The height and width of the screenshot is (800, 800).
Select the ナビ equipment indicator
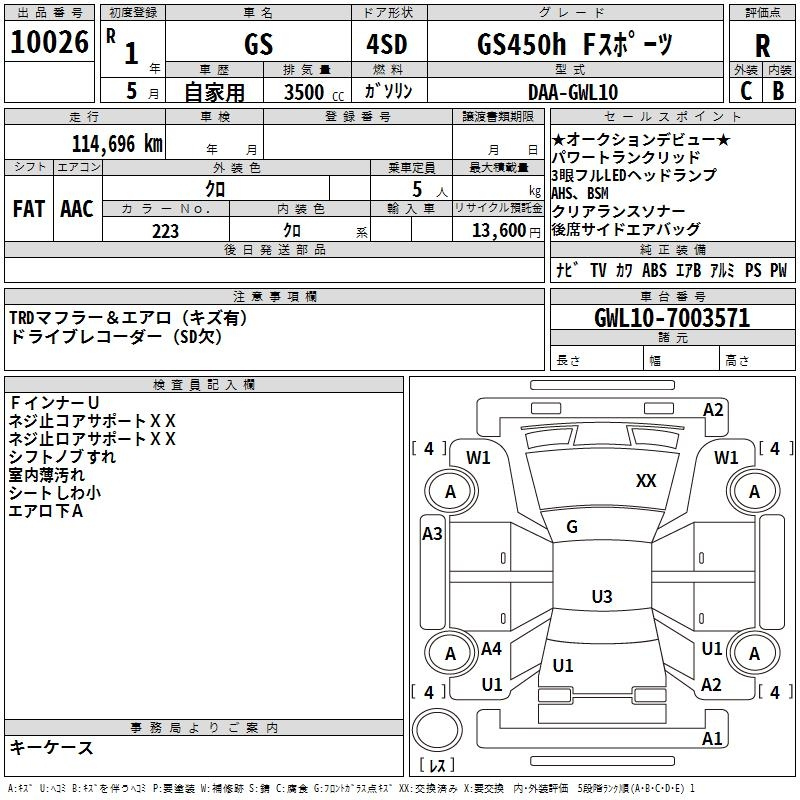coord(565,270)
